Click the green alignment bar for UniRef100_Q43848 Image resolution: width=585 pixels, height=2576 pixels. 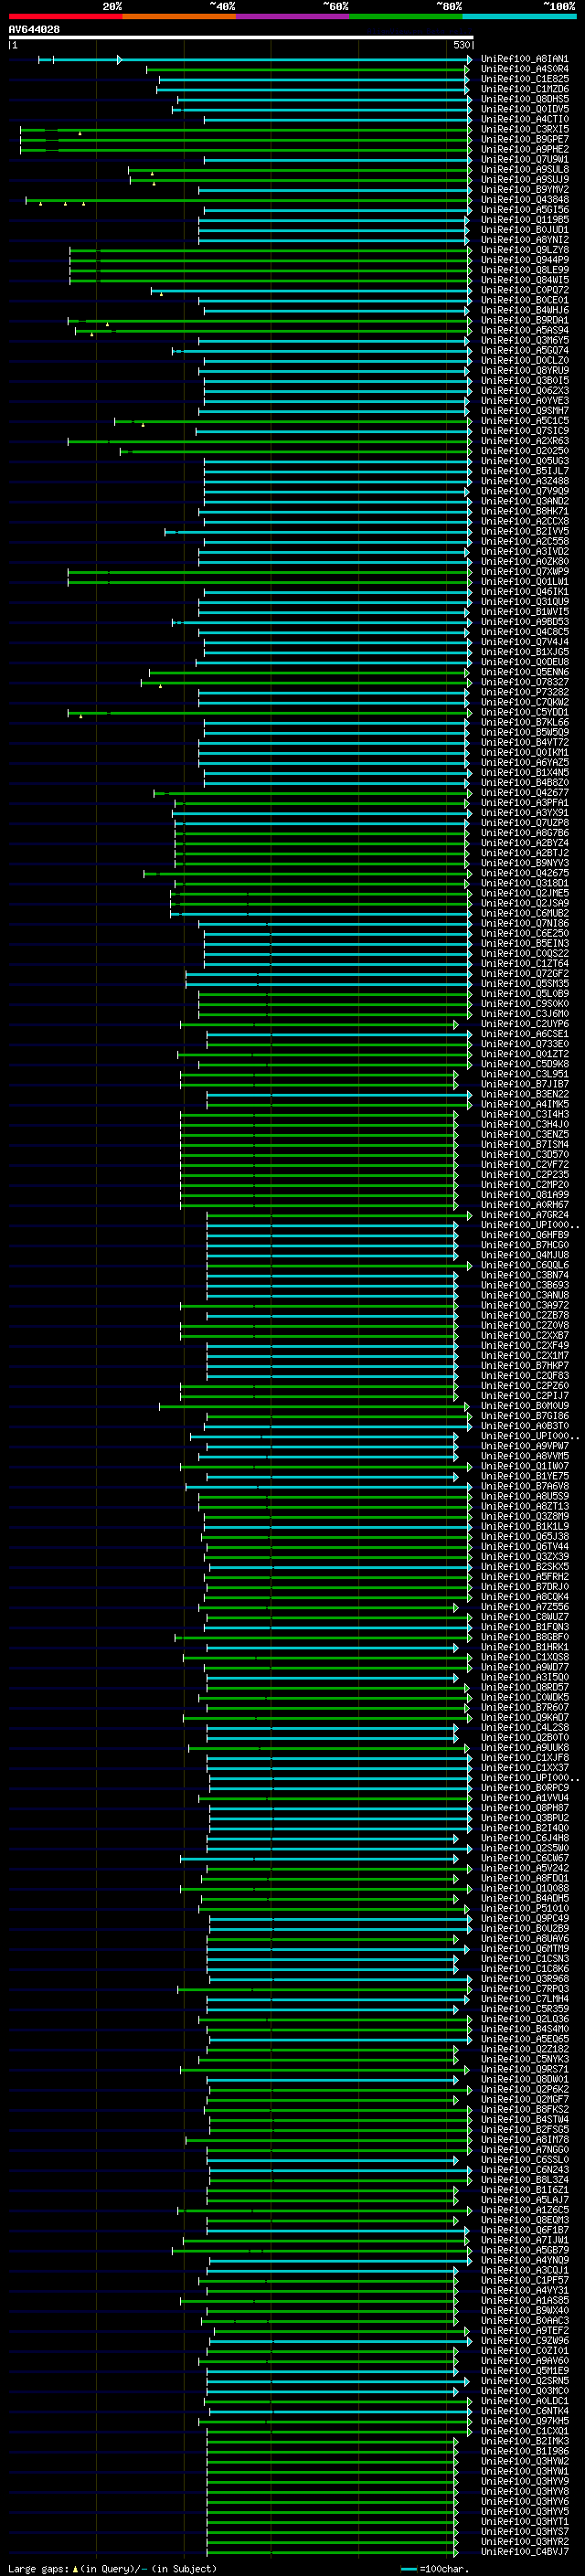248,200
